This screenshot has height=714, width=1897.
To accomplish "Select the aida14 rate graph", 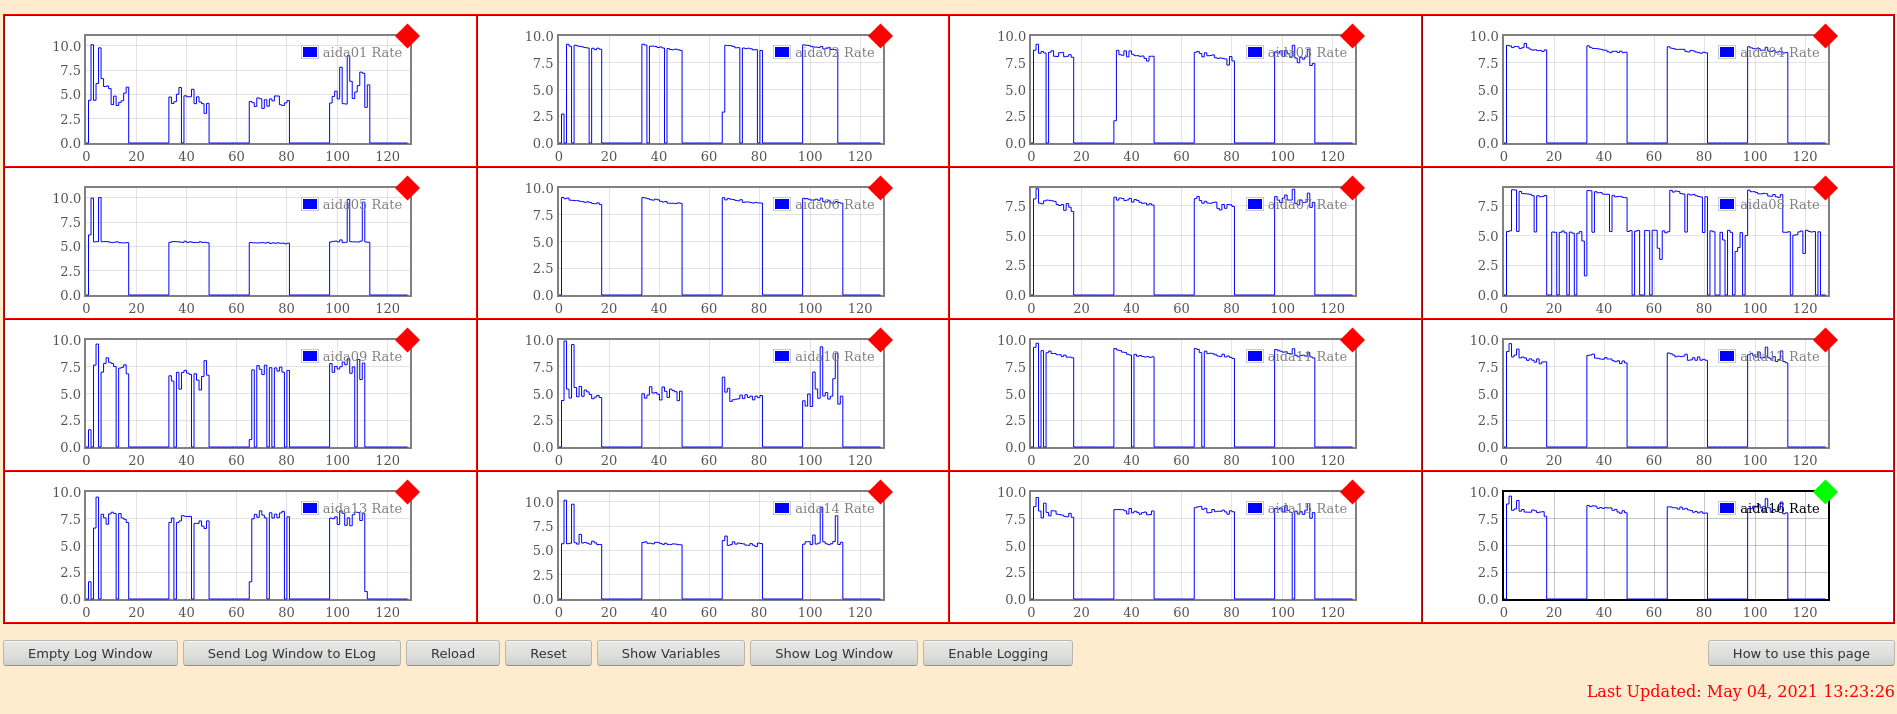I will (x=721, y=546).
